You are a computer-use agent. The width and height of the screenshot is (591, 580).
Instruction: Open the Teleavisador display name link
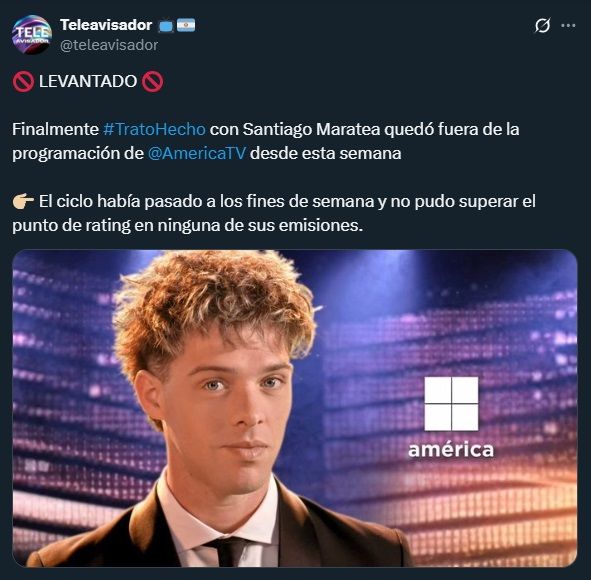[106, 25]
